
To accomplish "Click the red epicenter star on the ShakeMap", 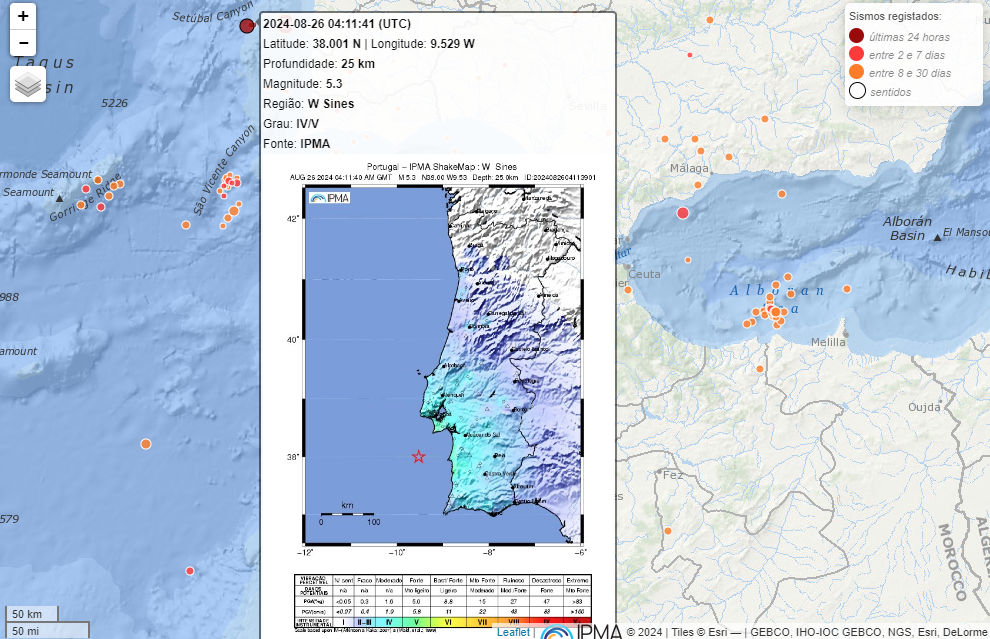I will [x=418, y=457].
